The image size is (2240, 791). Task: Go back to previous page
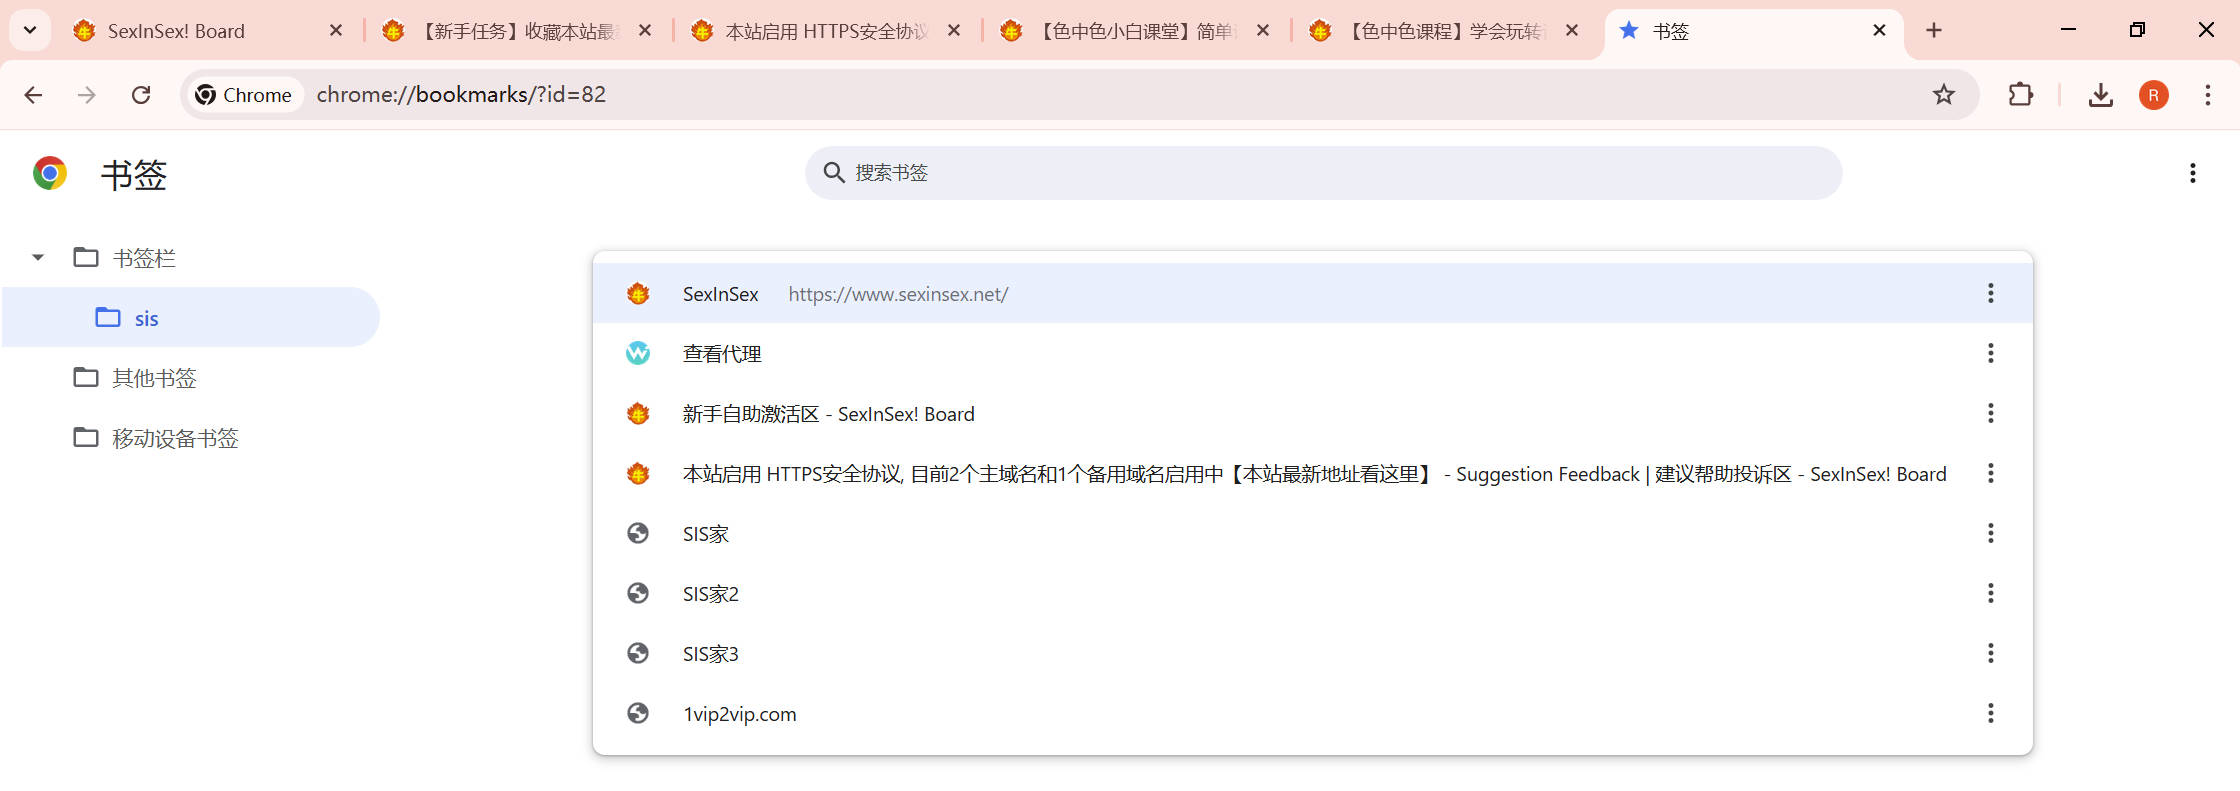point(33,95)
